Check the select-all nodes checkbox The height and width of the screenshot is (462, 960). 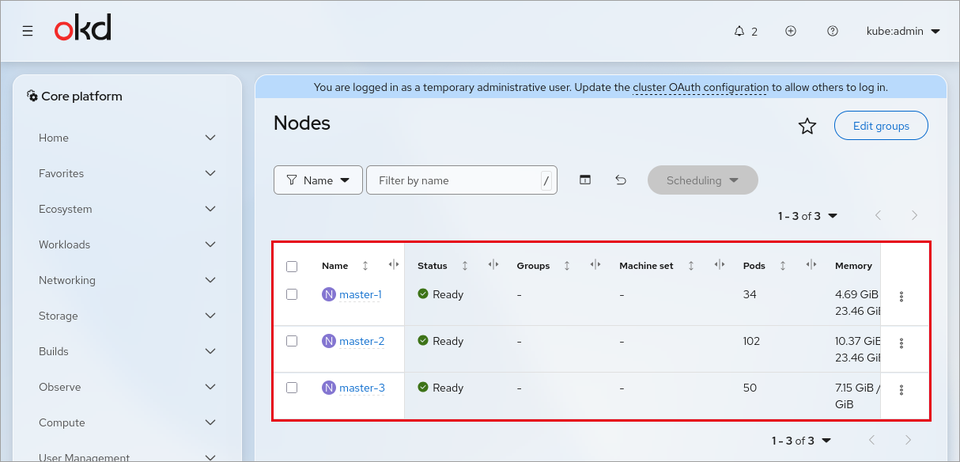point(291,266)
